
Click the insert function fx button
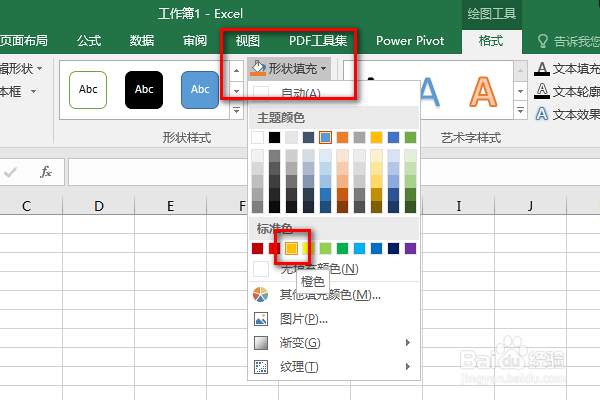pos(46,172)
